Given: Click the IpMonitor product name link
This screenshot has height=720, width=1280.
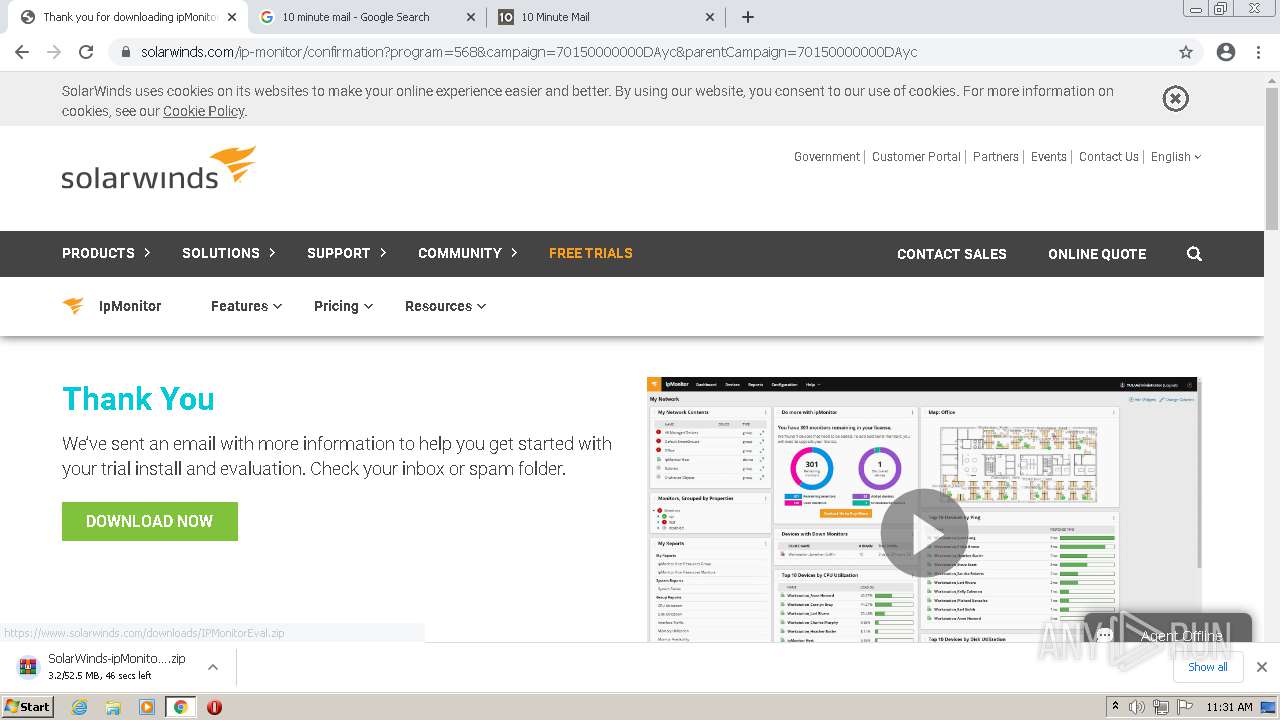Looking at the screenshot, I should 130,306.
